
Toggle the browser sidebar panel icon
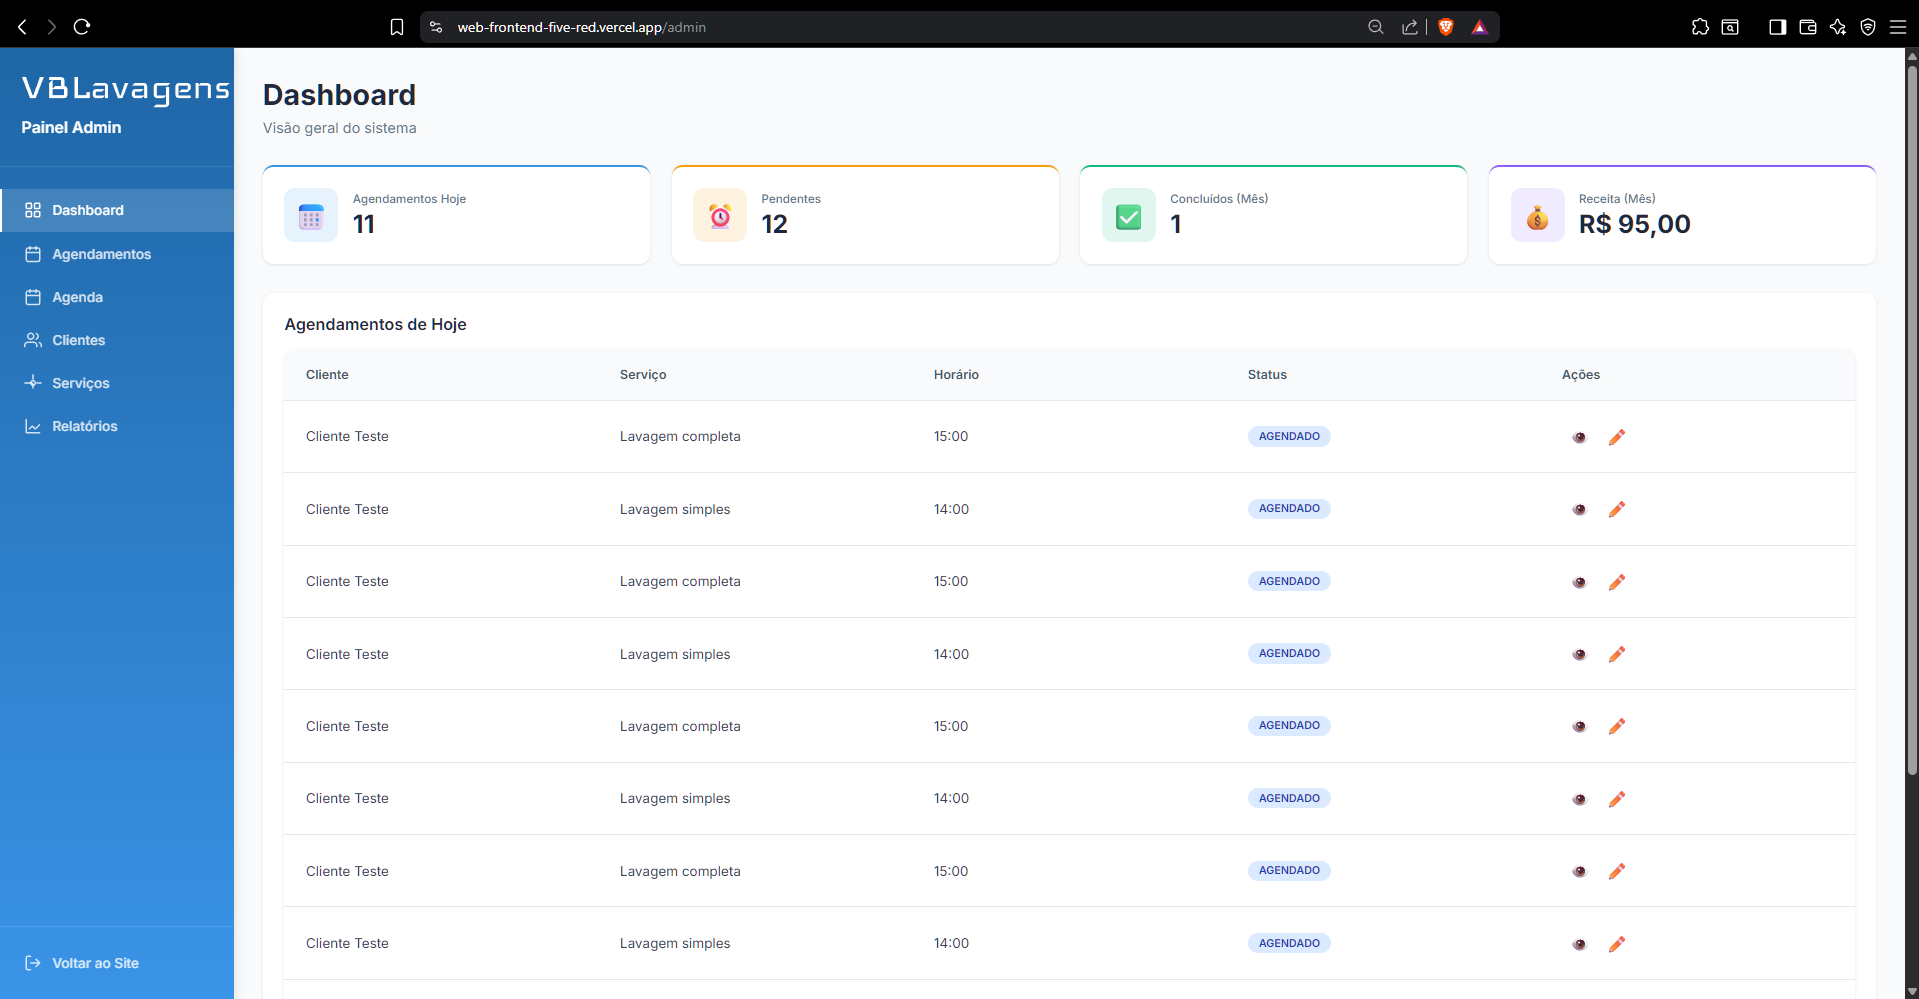(x=1777, y=27)
